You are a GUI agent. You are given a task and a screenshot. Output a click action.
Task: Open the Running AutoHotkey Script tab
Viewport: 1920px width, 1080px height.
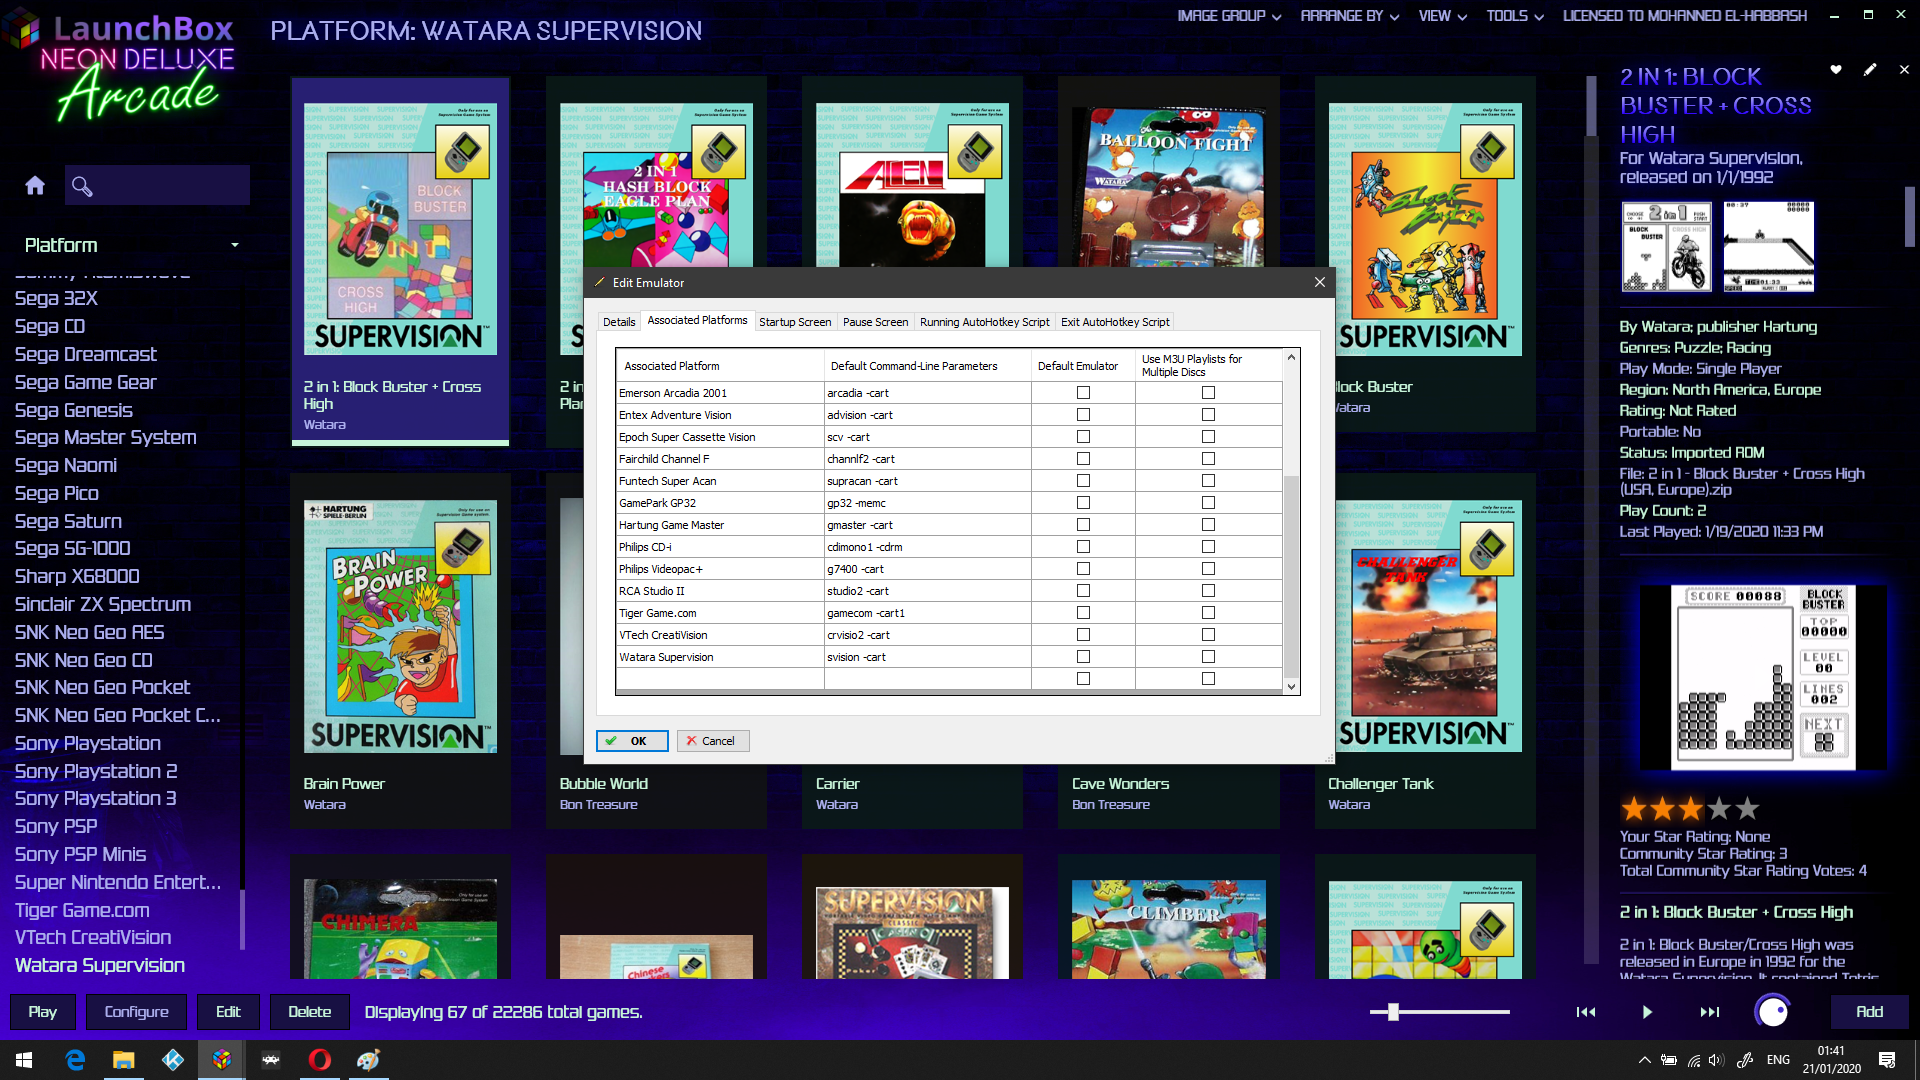point(984,322)
